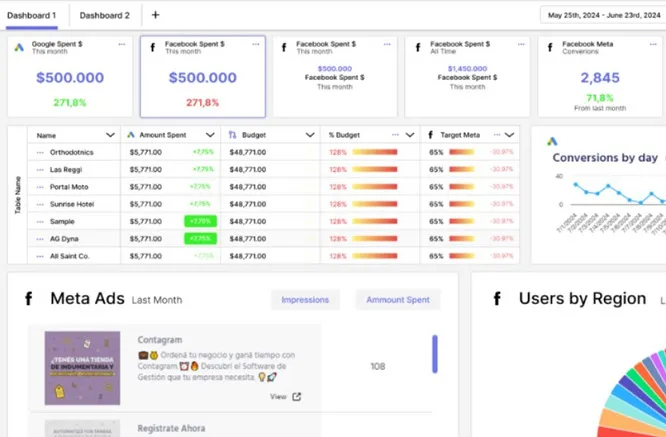Click the Budget column sort icon
The image size is (666, 437).
232,135
